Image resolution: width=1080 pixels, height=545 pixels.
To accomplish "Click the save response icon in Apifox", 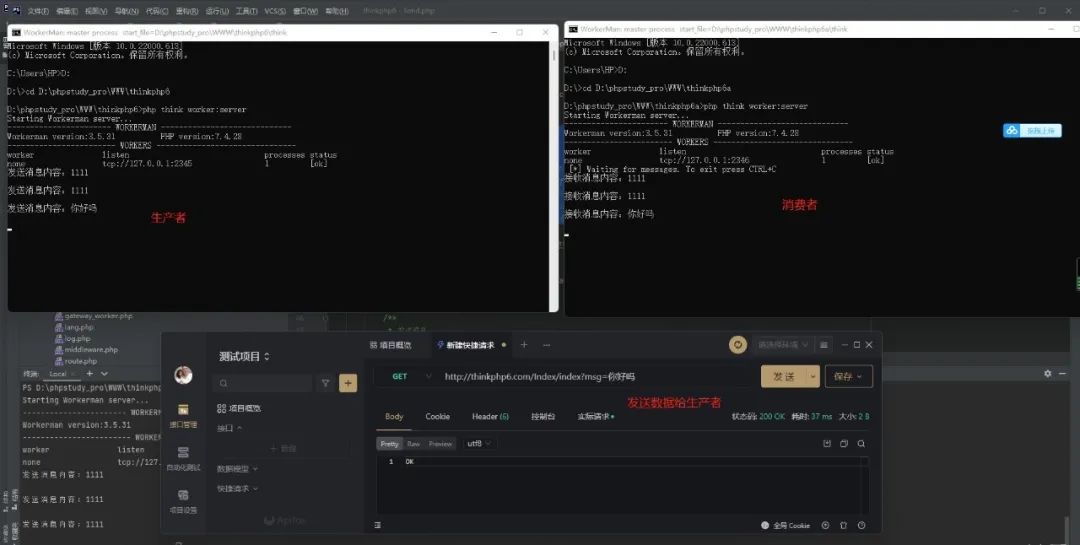I will tap(827, 444).
